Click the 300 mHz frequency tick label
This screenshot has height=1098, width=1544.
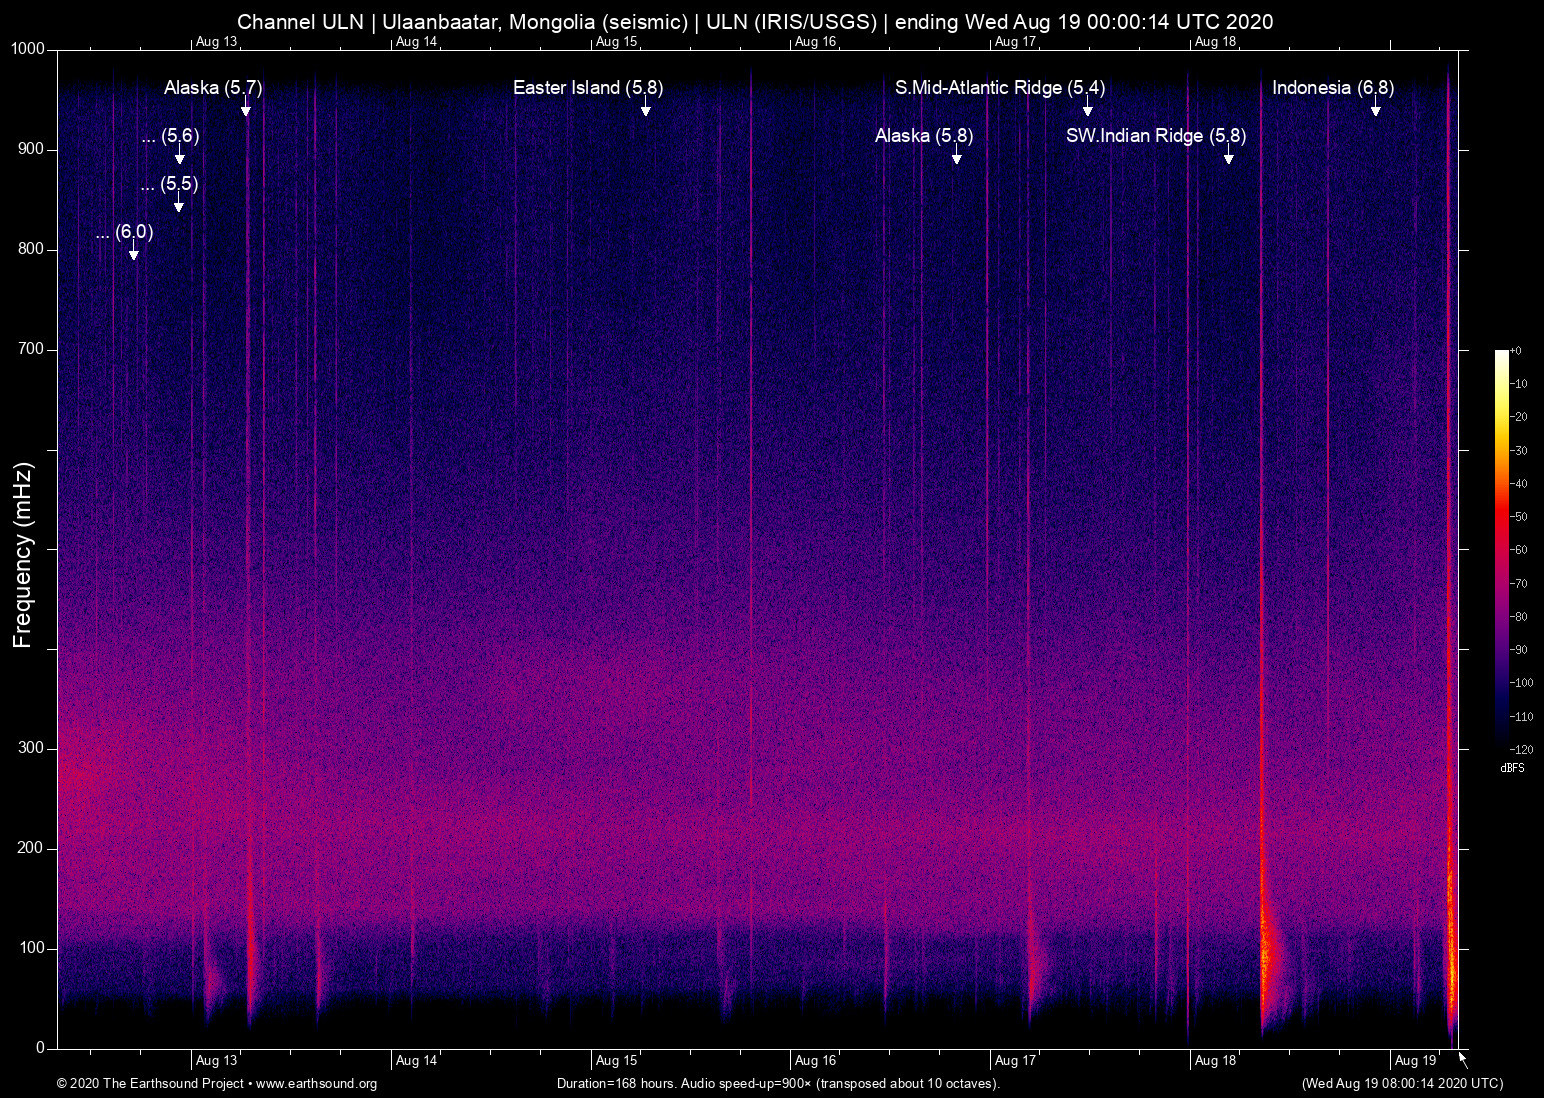click(x=31, y=748)
